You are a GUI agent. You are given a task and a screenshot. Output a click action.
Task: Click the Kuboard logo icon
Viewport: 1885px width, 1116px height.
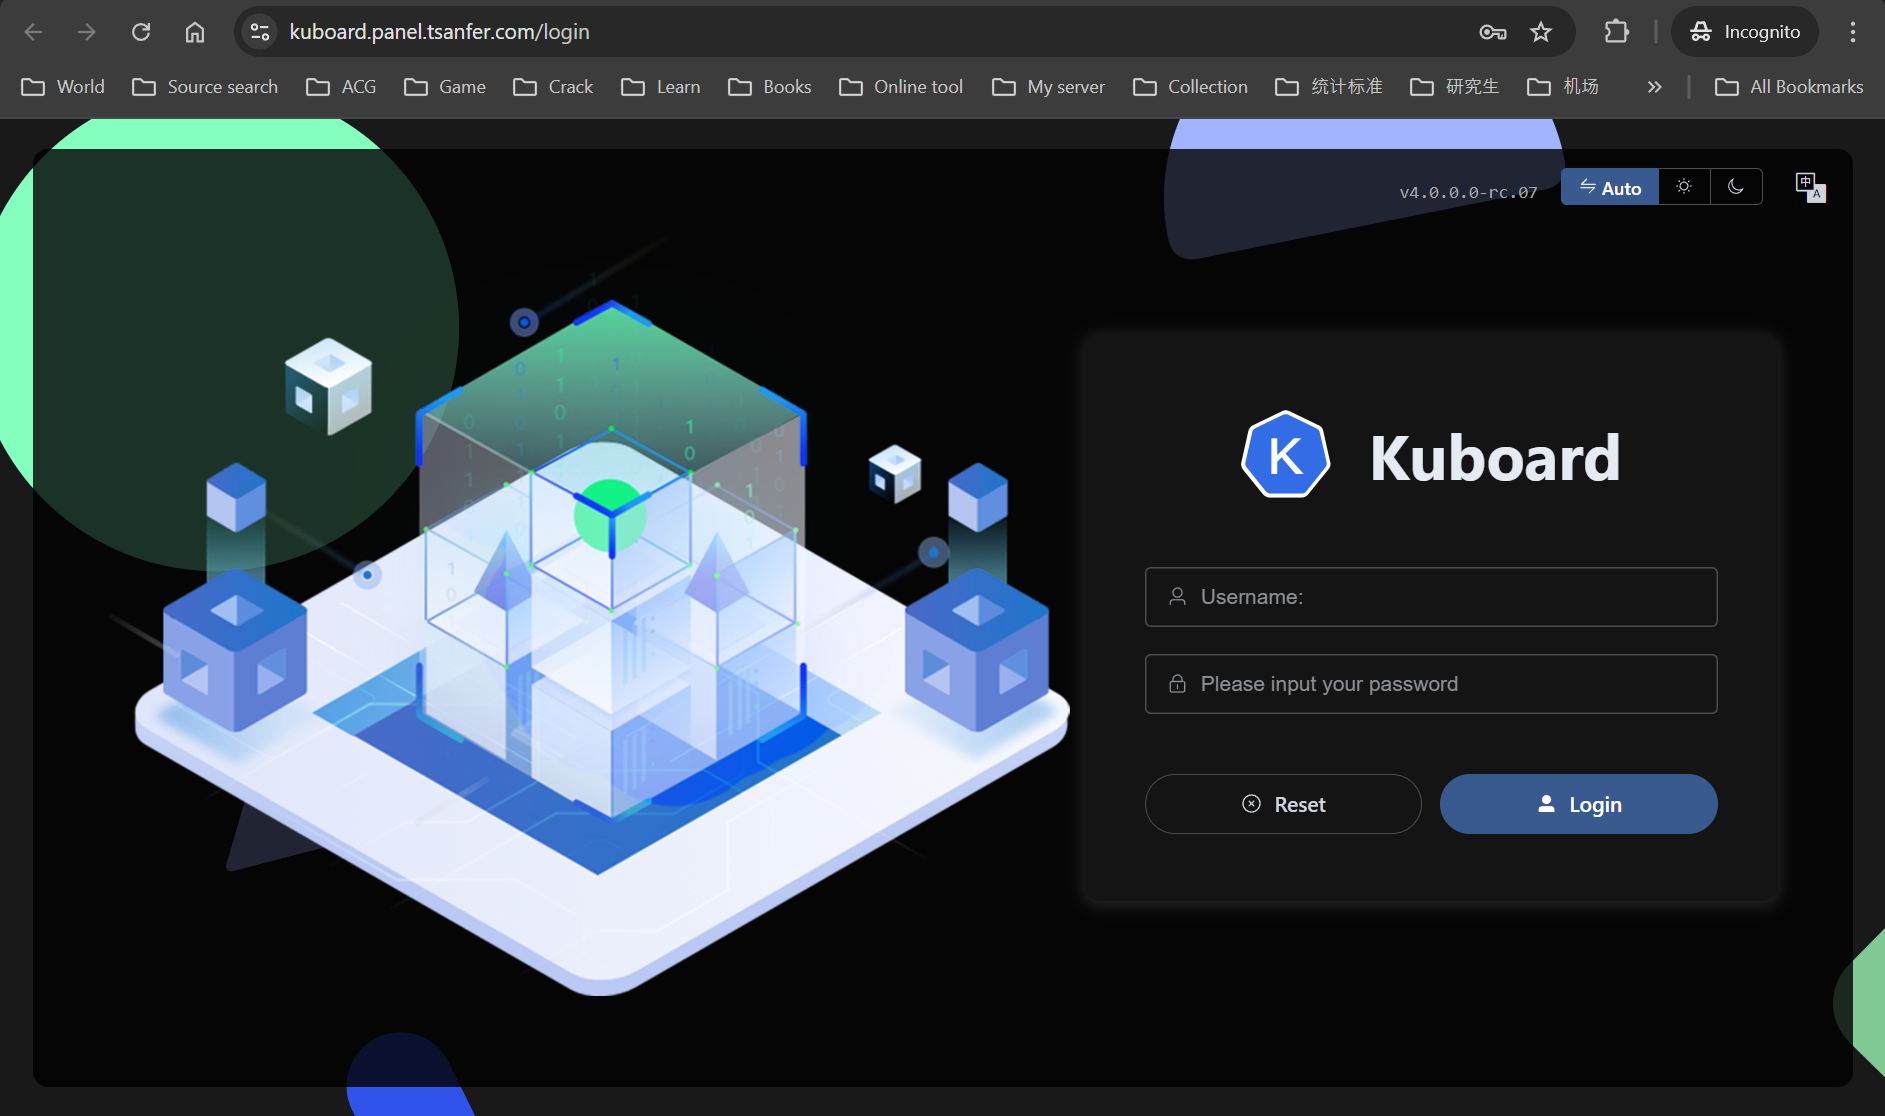pyautogui.click(x=1286, y=456)
